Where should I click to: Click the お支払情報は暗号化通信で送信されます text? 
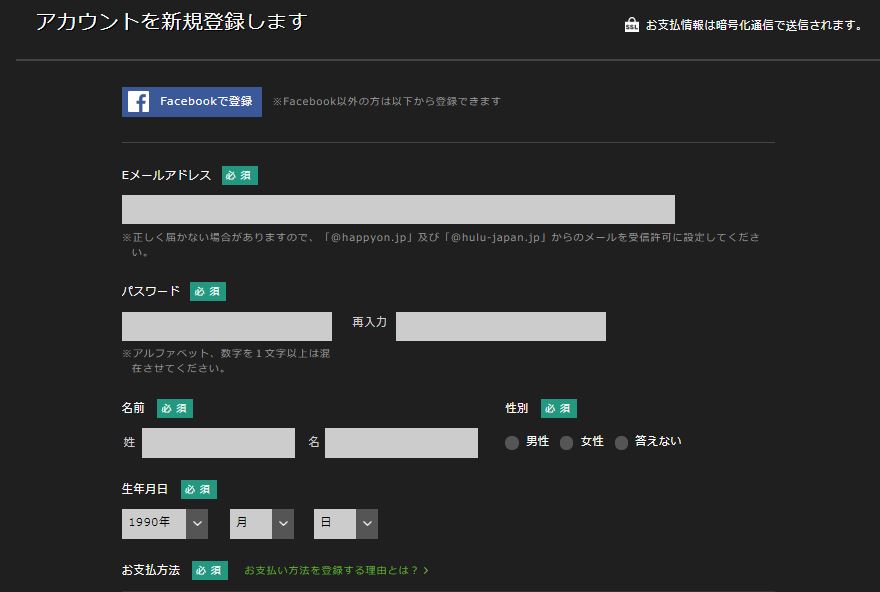click(x=753, y=25)
